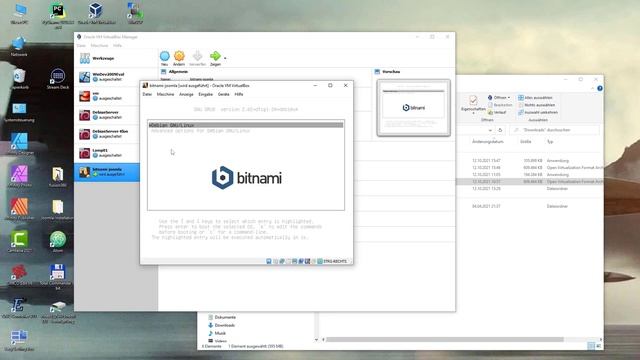Open the Öffnen dropdown in Explorer ribbon
Viewport: 640px width, 360px height.
499,98
